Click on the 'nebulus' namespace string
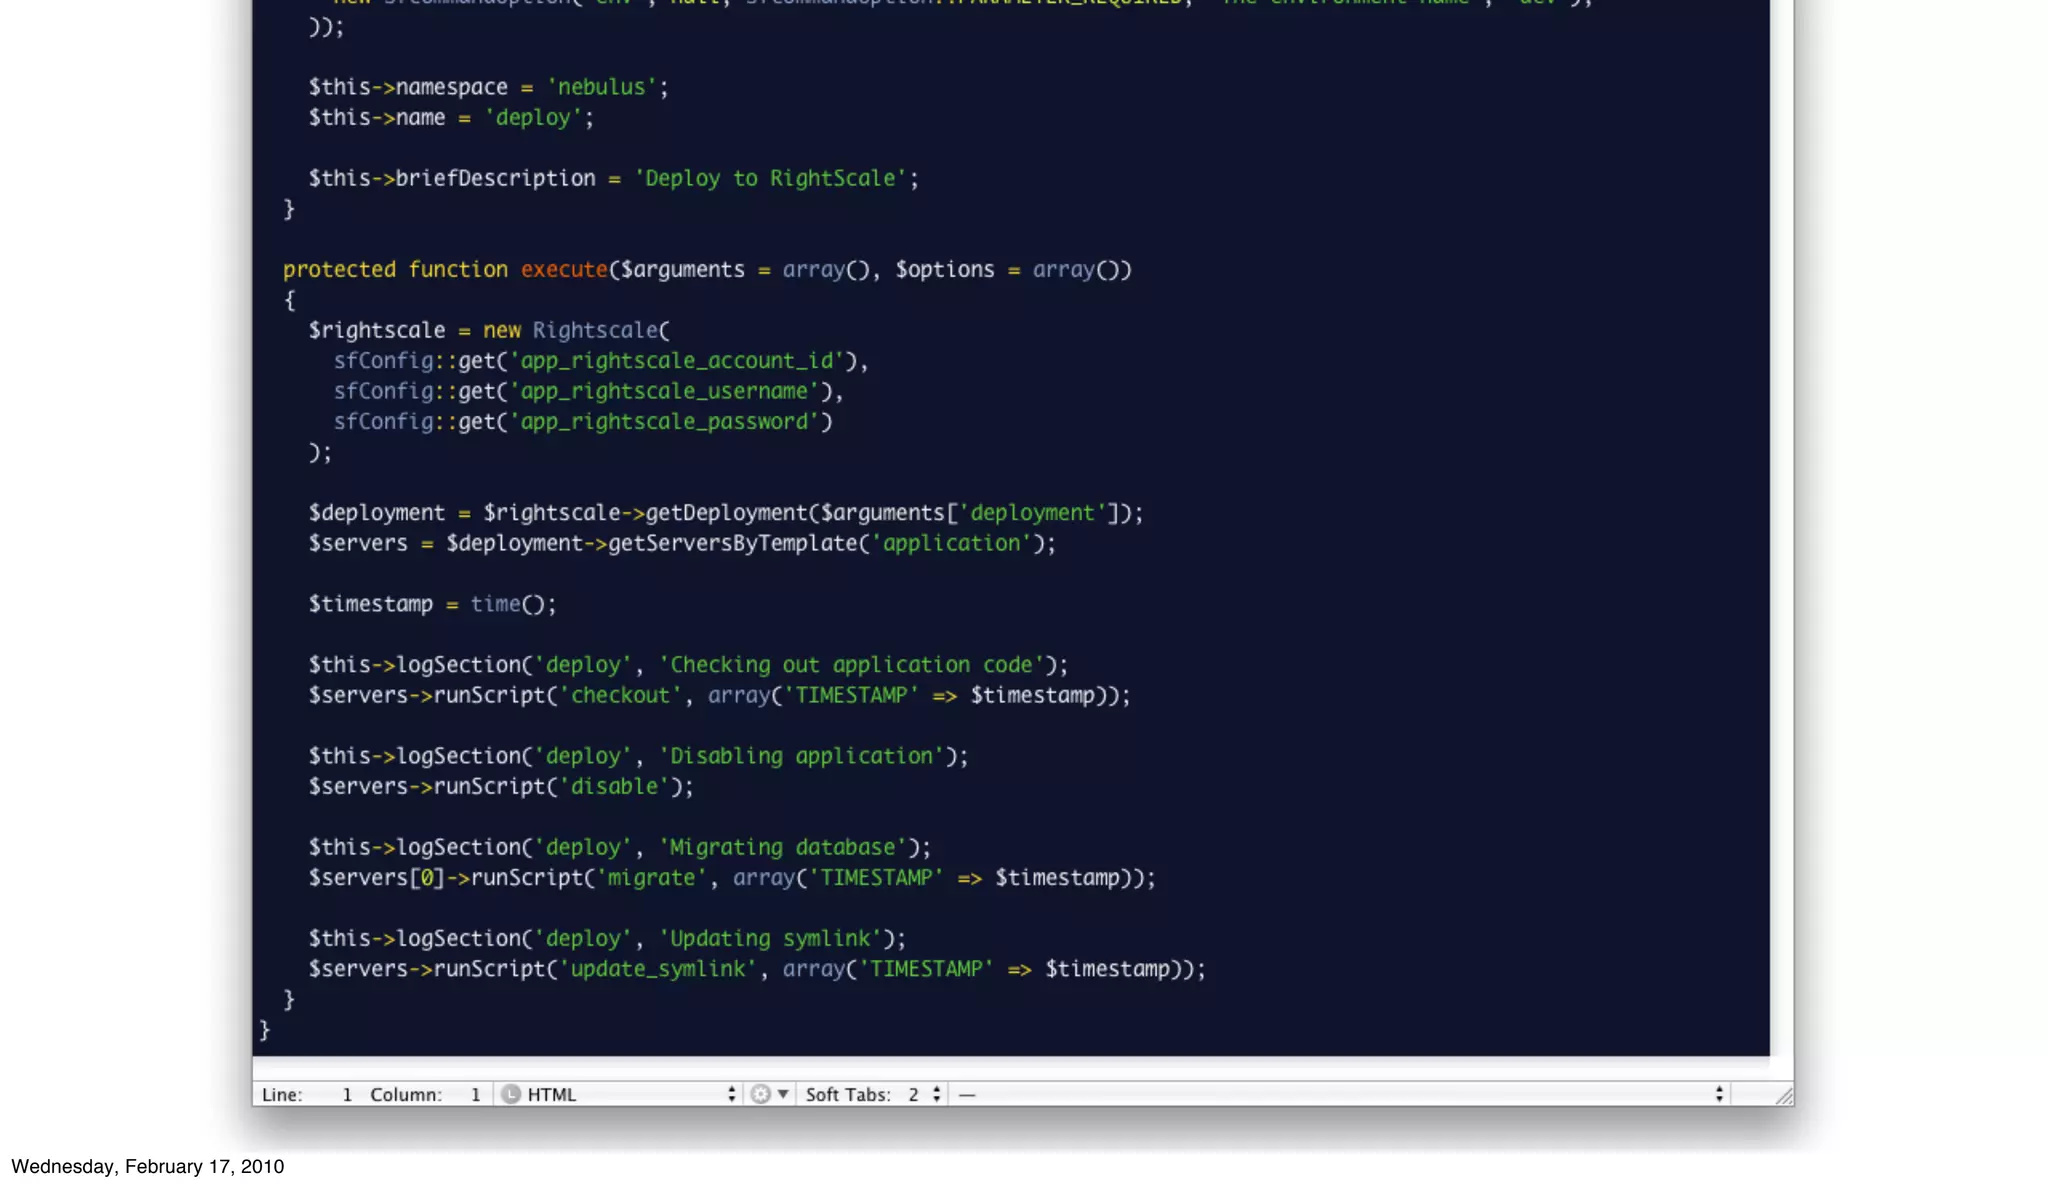2048x1184 pixels. 601,87
